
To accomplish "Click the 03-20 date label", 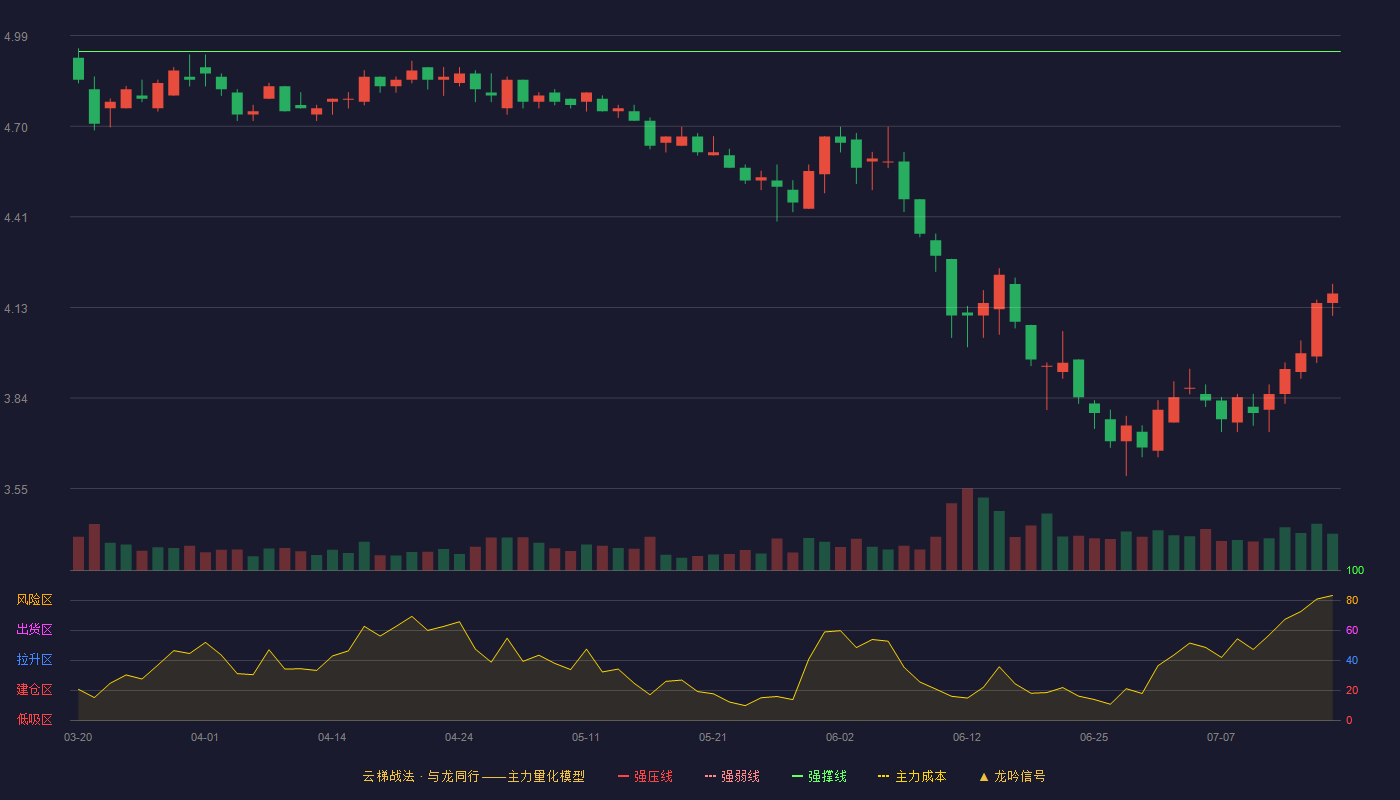I will click(x=78, y=737).
